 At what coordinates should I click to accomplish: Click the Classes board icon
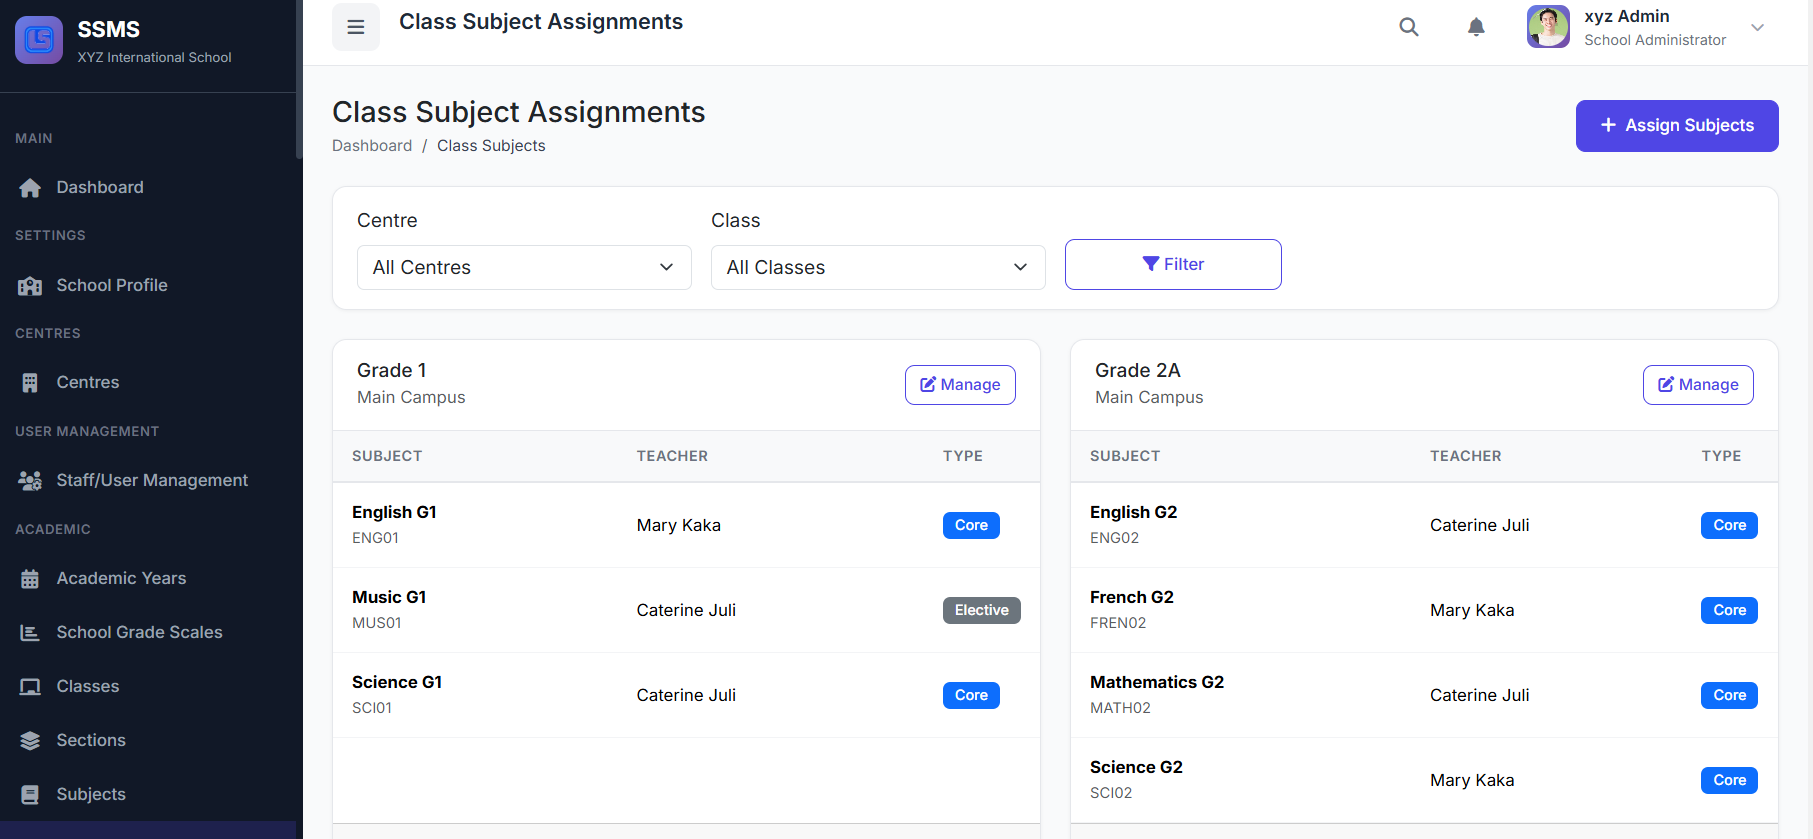[30, 687]
